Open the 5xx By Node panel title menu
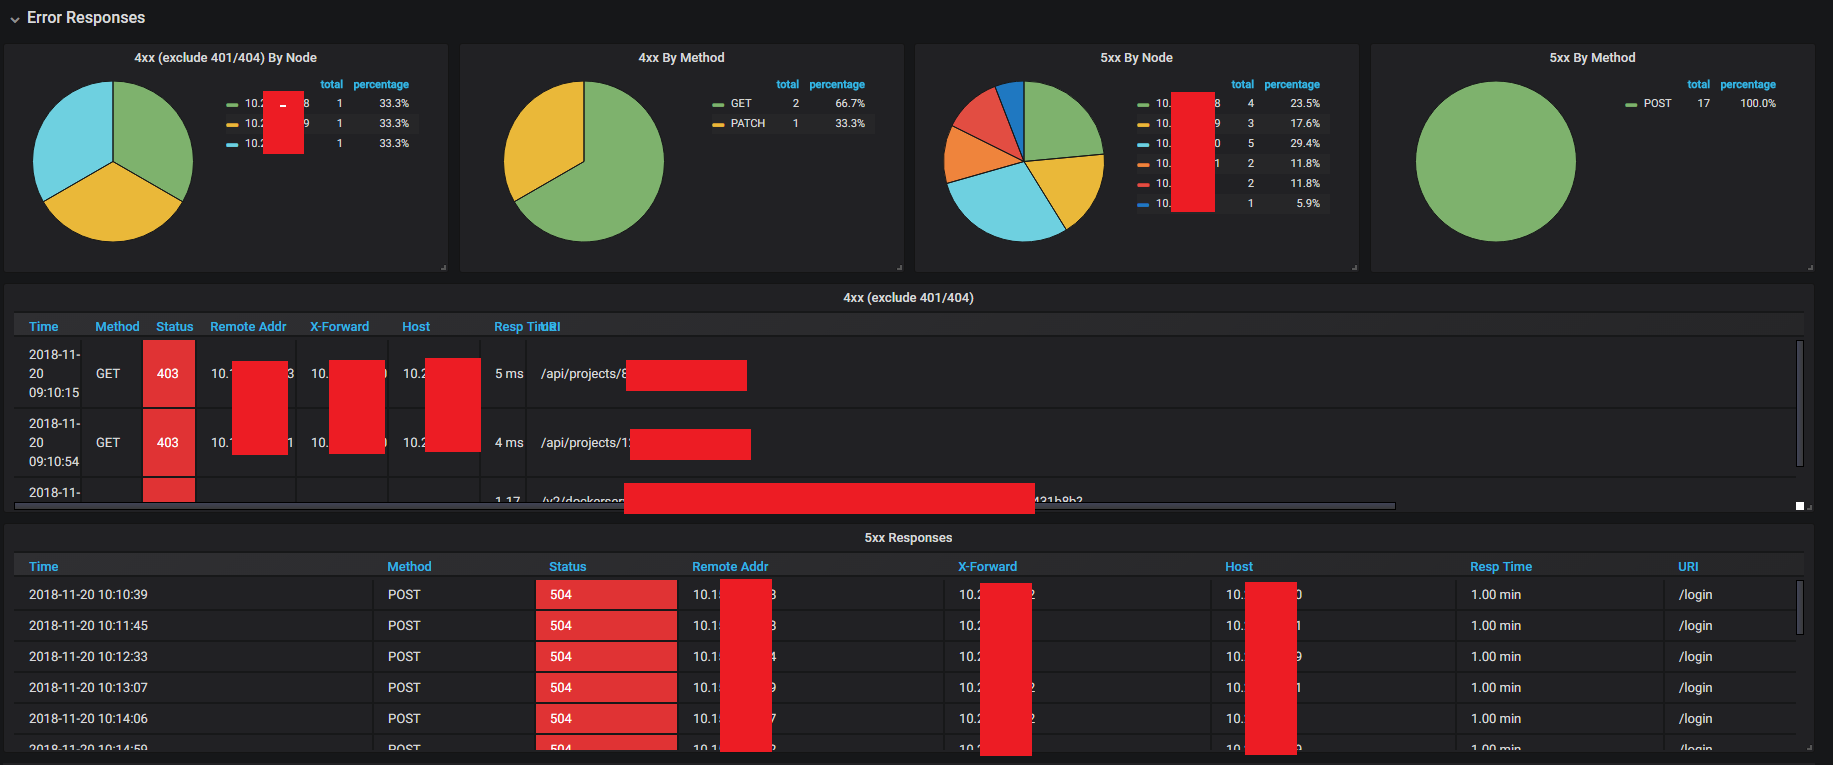Image resolution: width=1833 pixels, height=765 pixels. 1136,58
